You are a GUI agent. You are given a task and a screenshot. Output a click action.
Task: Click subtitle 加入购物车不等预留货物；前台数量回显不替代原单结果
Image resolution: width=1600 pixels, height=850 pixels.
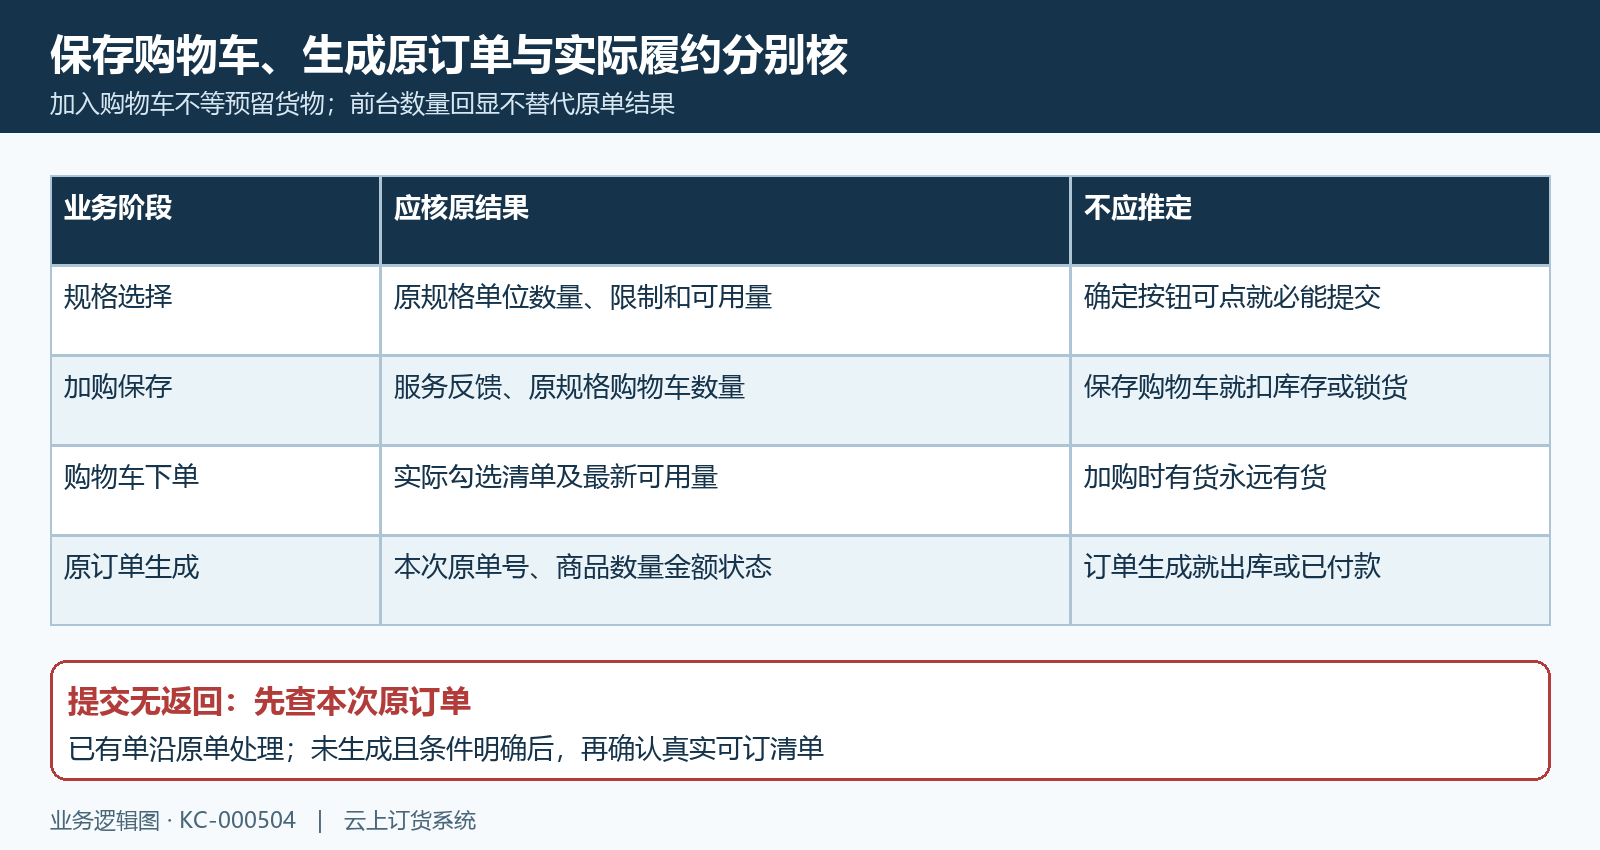tap(362, 104)
